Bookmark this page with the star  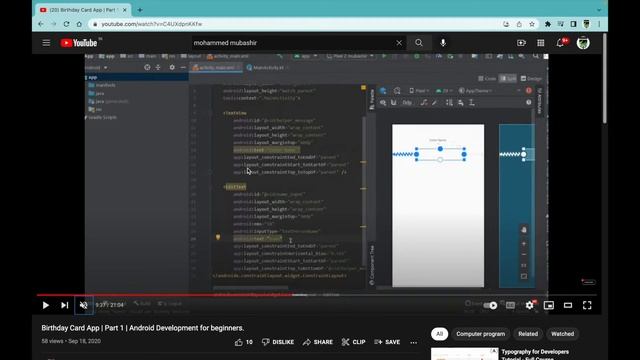click(532, 24)
